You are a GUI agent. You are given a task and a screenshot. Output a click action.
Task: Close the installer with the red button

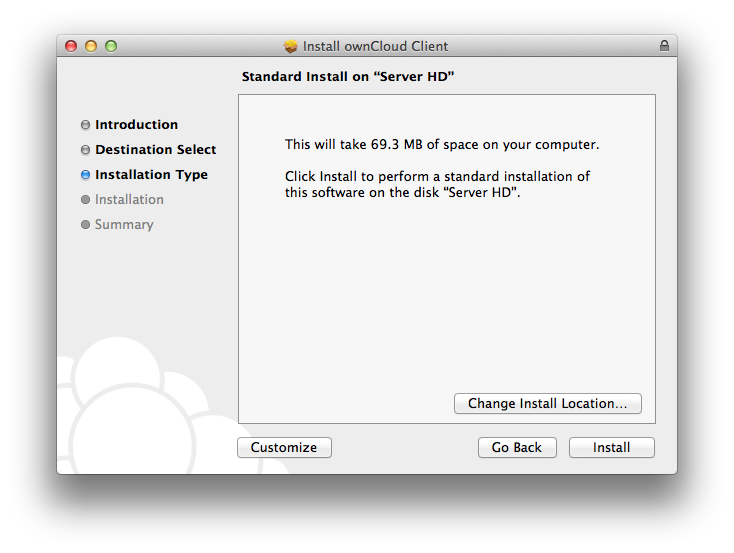(x=71, y=46)
